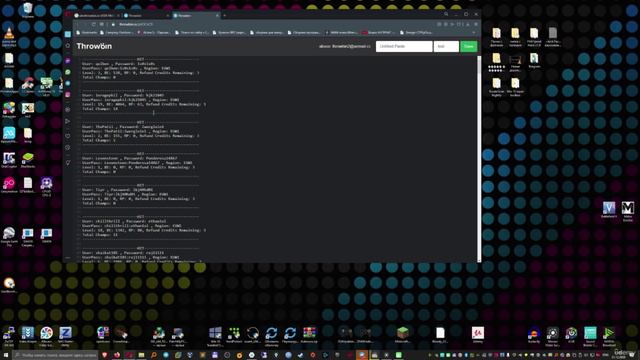640x360 pixels.
Task: Select the Recycle Bin desktop icon
Action: [x=28, y=10]
